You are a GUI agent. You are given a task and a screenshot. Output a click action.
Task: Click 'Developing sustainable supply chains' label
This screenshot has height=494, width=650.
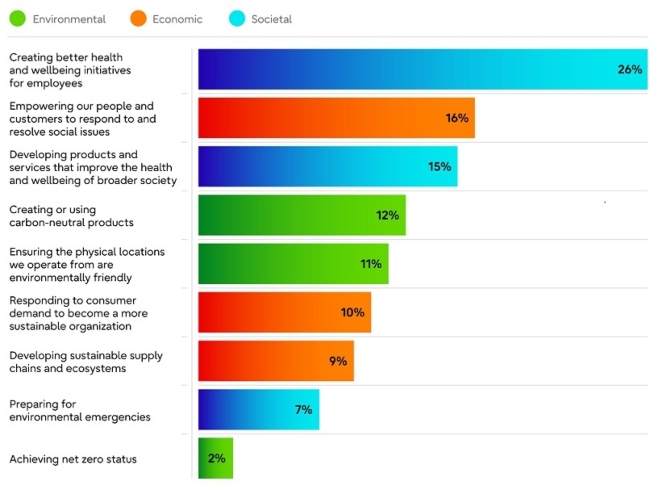86,362
